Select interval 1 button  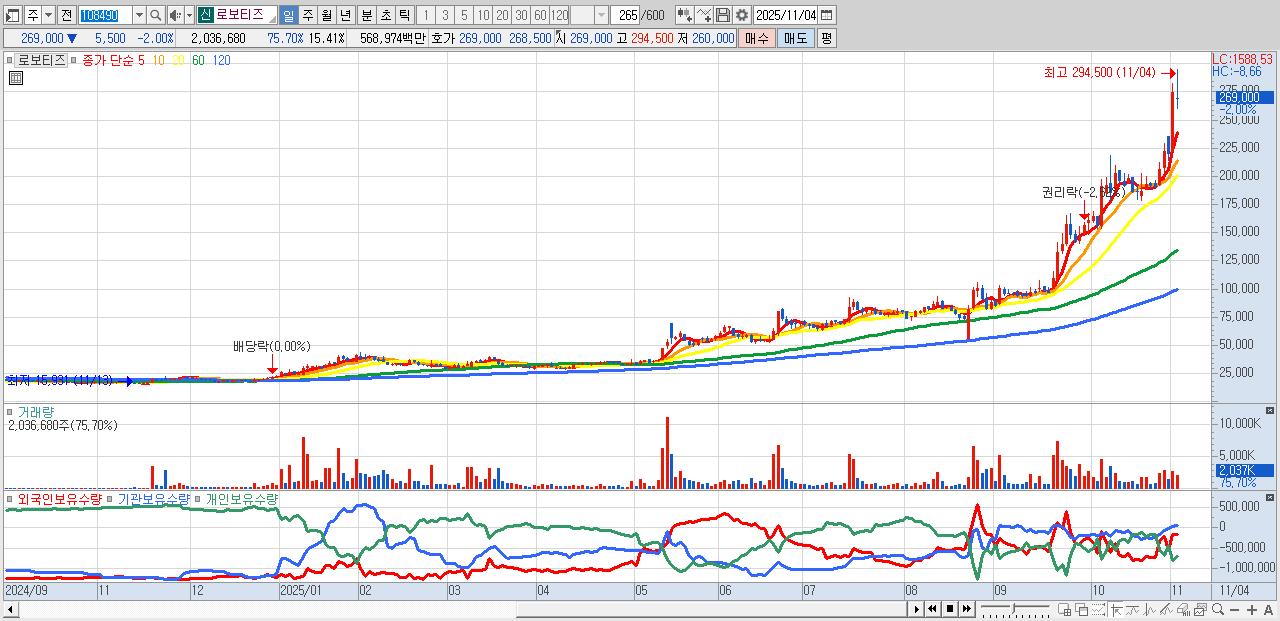[426, 15]
